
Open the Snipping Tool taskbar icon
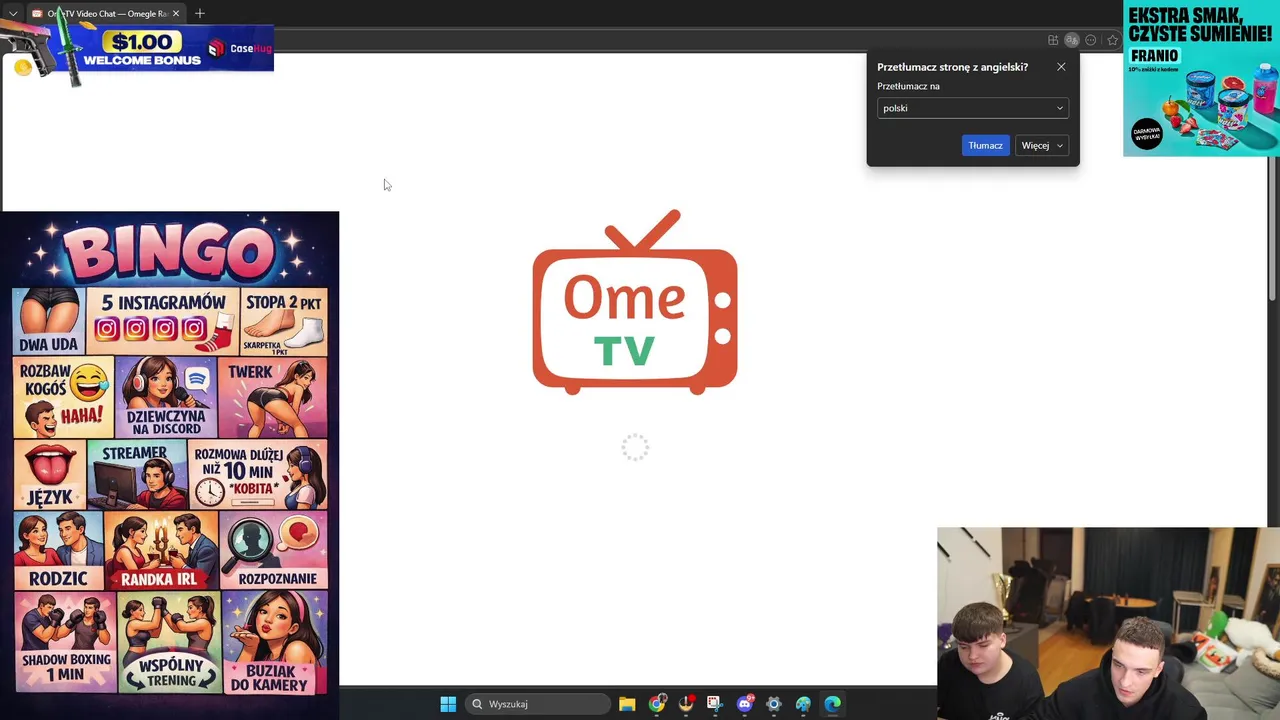[714, 704]
